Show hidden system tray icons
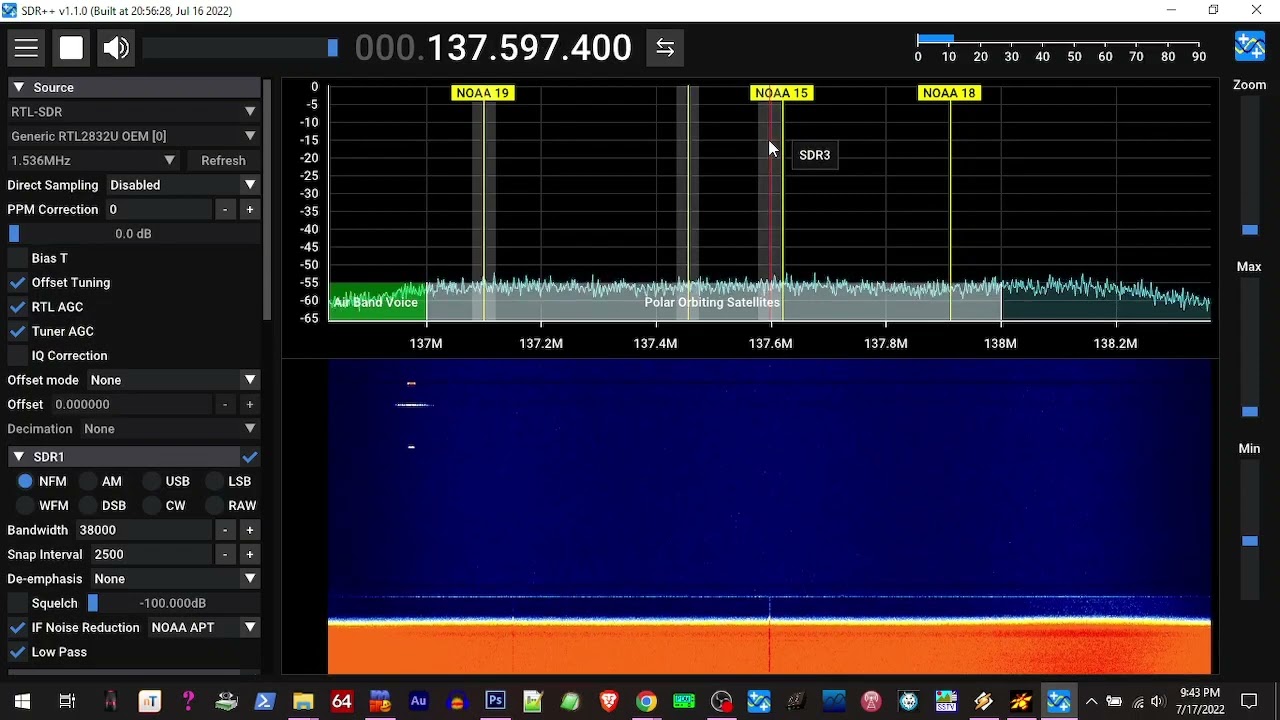 point(1091,701)
